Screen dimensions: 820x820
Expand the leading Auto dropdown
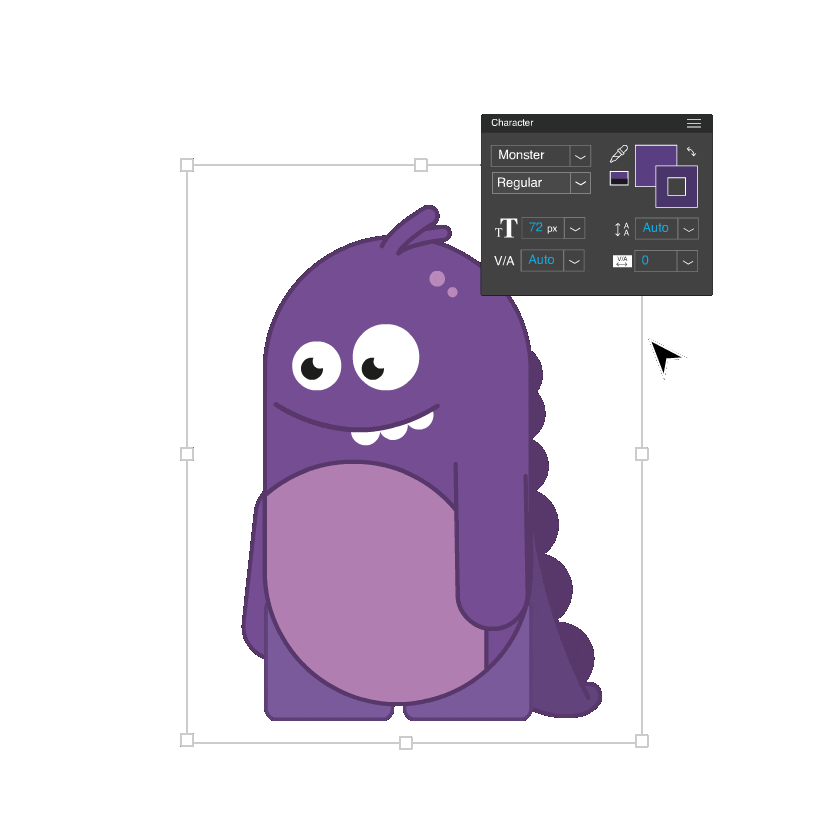coord(687,228)
